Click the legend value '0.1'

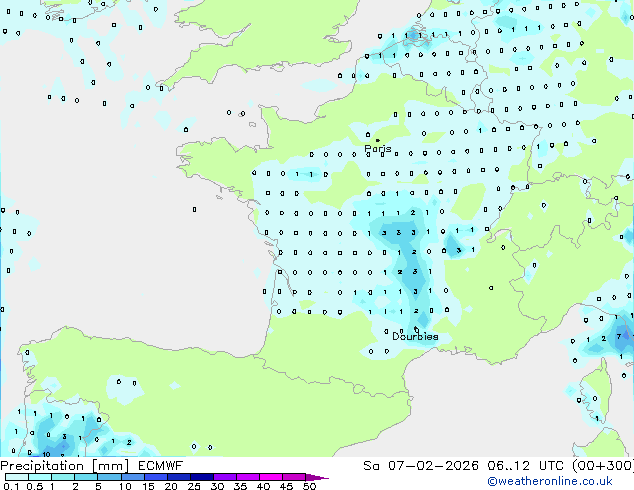pyautogui.click(x=11, y=486)
